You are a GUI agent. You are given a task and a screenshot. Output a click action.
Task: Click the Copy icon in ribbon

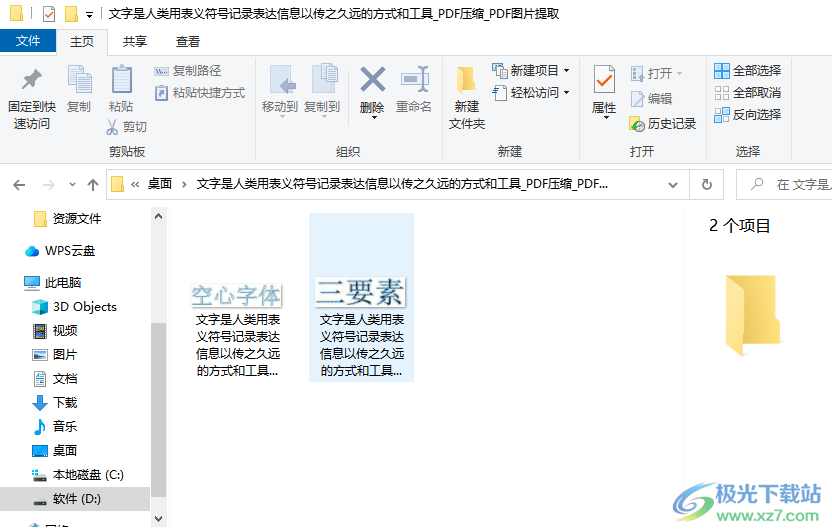(x=78, y=81)
